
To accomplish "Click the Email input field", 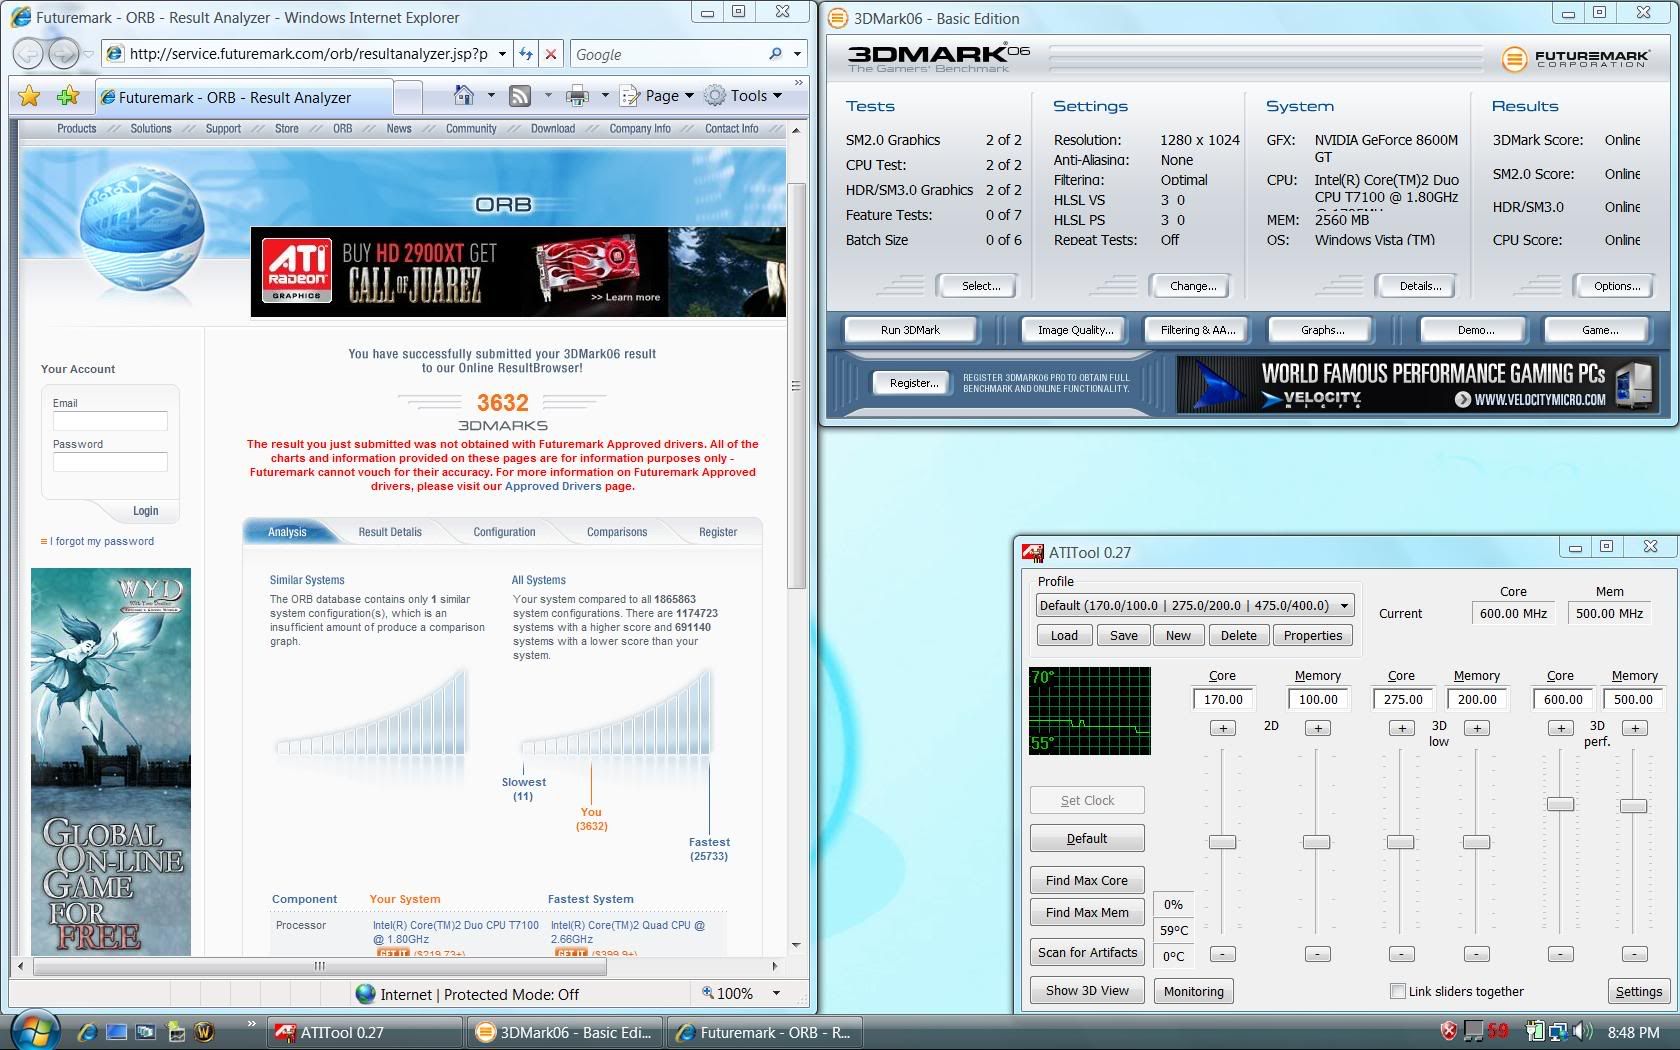I will click(x=110, y=421).
